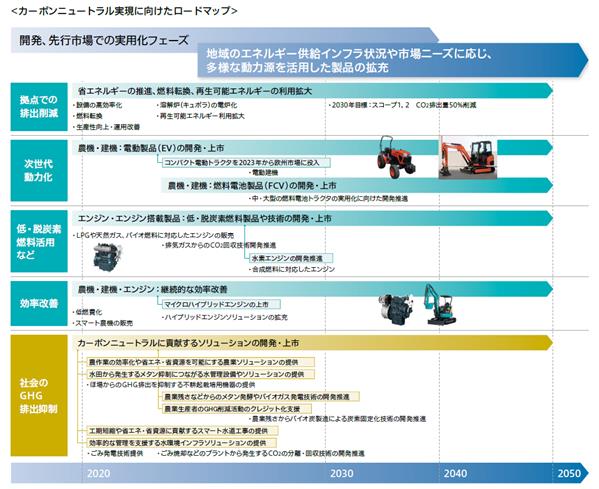Click the 継続的な効率改善 arrow heading
This screenshot has width=599, height=489.
click(153, 289)
